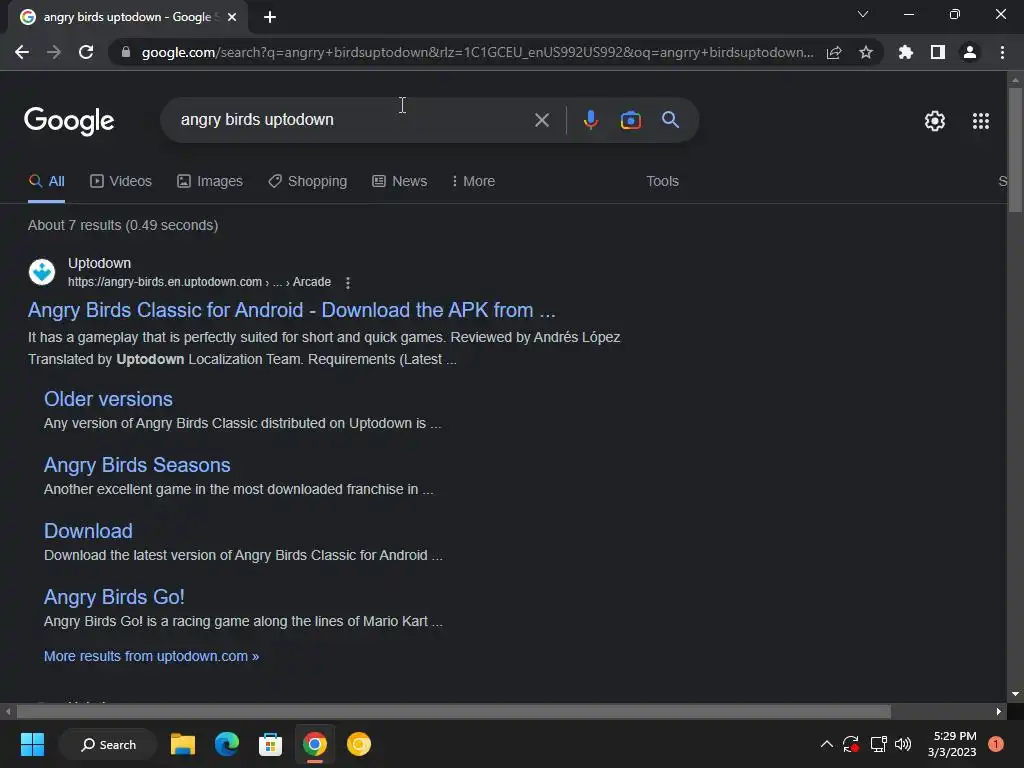This screenshot has width=1024, height=768.
Task: Open Chrome Canary from taskbar
Action: pos(359,744)
